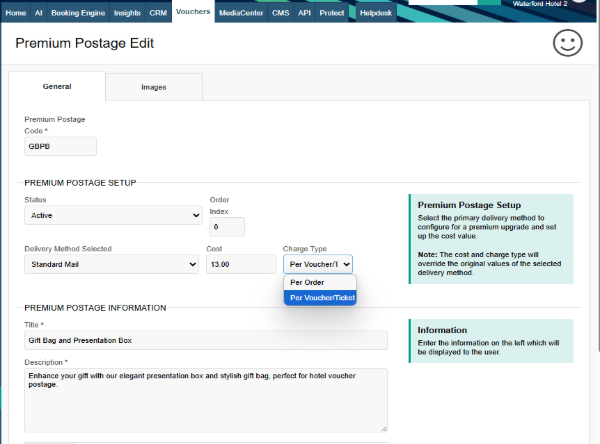Click the PREMIUM POSTAGE INFORMATION section header
The height and width of the screenshot is (444, 600).
coord(95,308)
